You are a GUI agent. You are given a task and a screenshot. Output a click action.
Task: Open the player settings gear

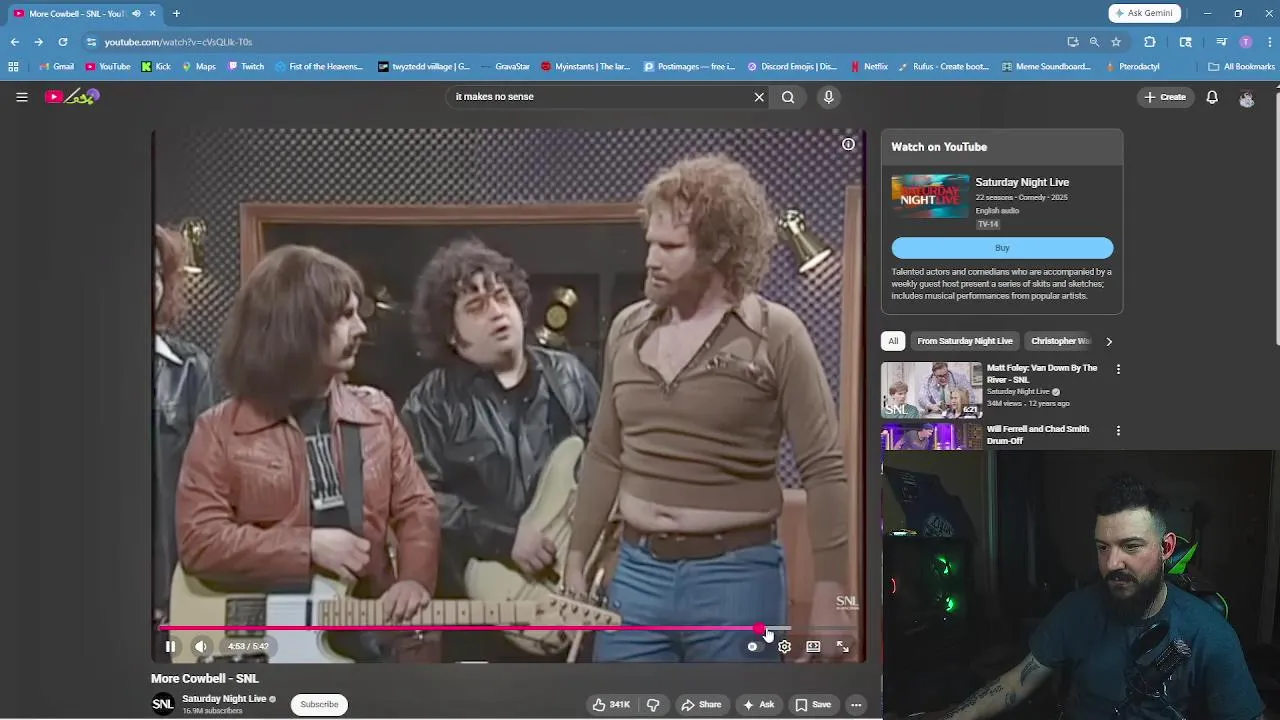pyautogui.click(x=784, y=647)
